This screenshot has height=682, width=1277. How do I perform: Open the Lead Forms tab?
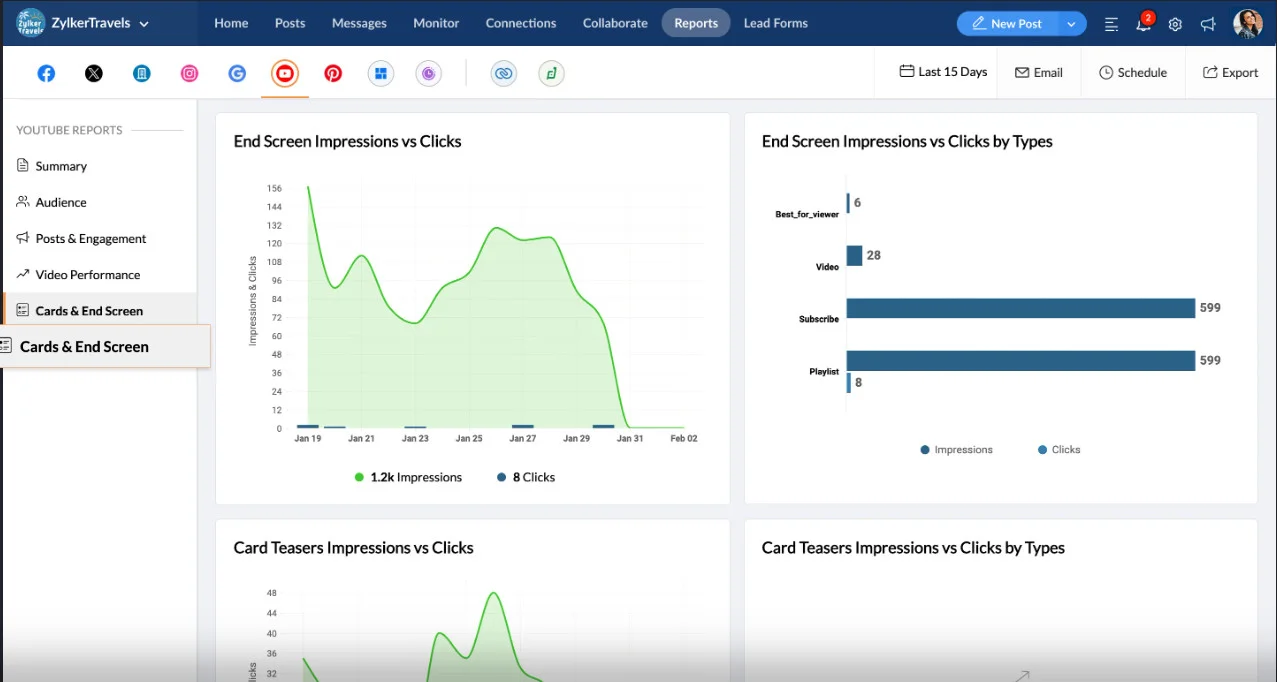(775, 23)
